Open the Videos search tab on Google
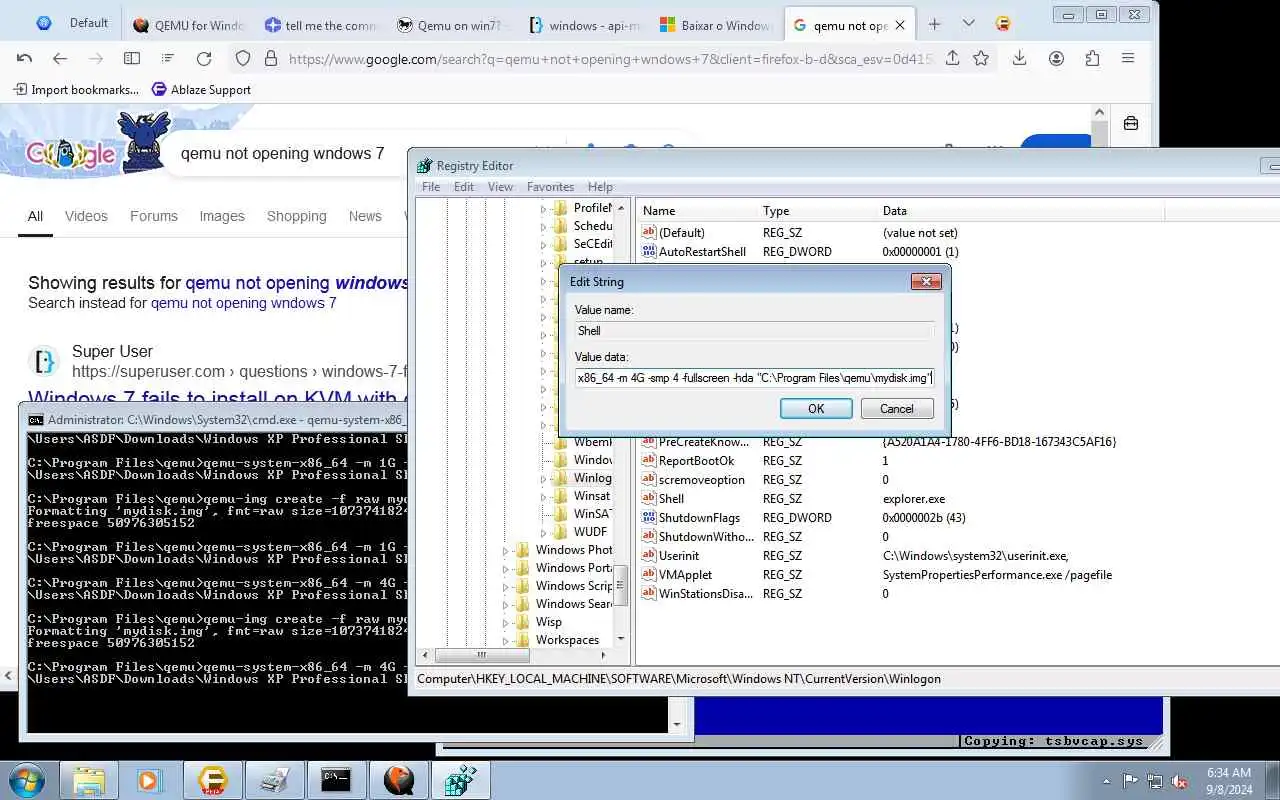This screenshot has width=1280, height=800. click(x=86, y=216)
